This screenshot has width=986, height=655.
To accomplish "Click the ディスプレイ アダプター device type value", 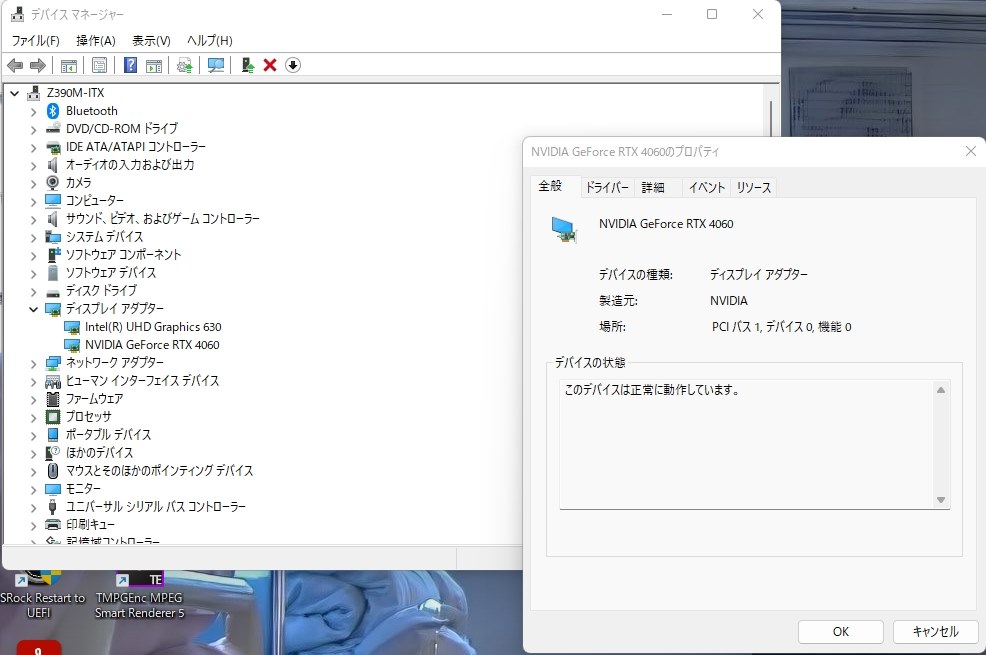I will (759, 275).
